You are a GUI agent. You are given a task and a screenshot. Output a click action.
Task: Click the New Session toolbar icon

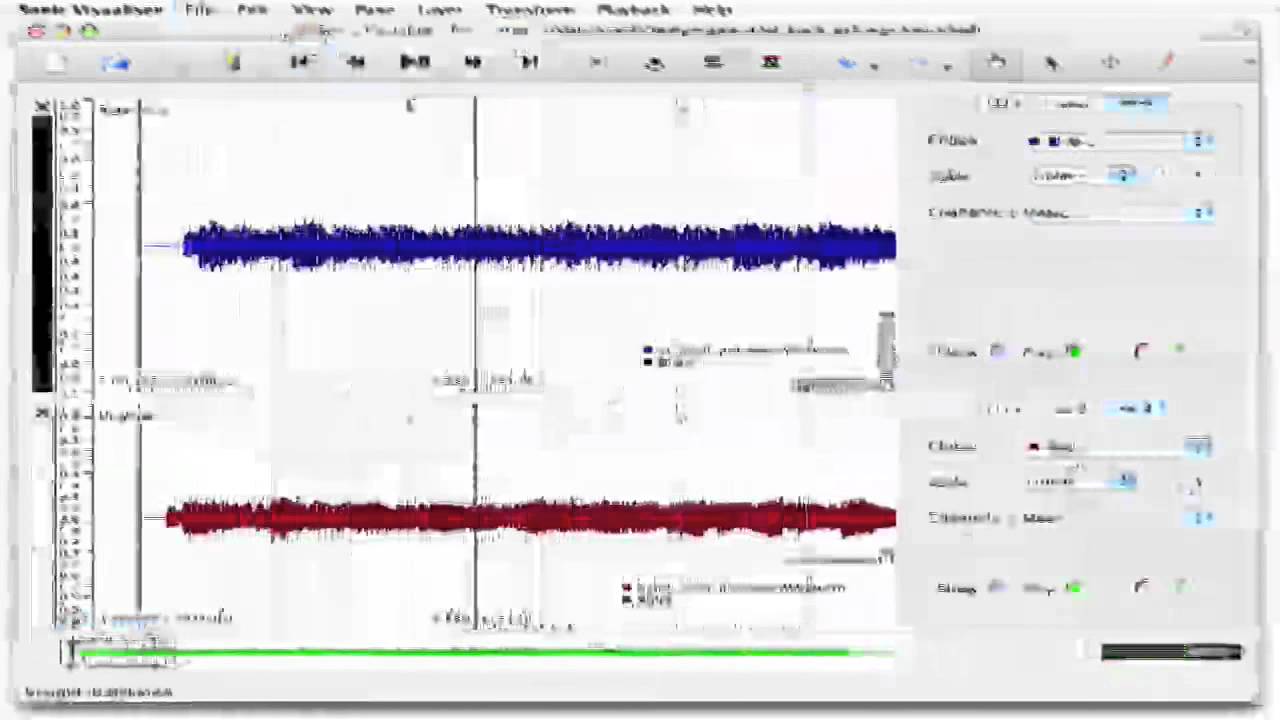point(56,63)
